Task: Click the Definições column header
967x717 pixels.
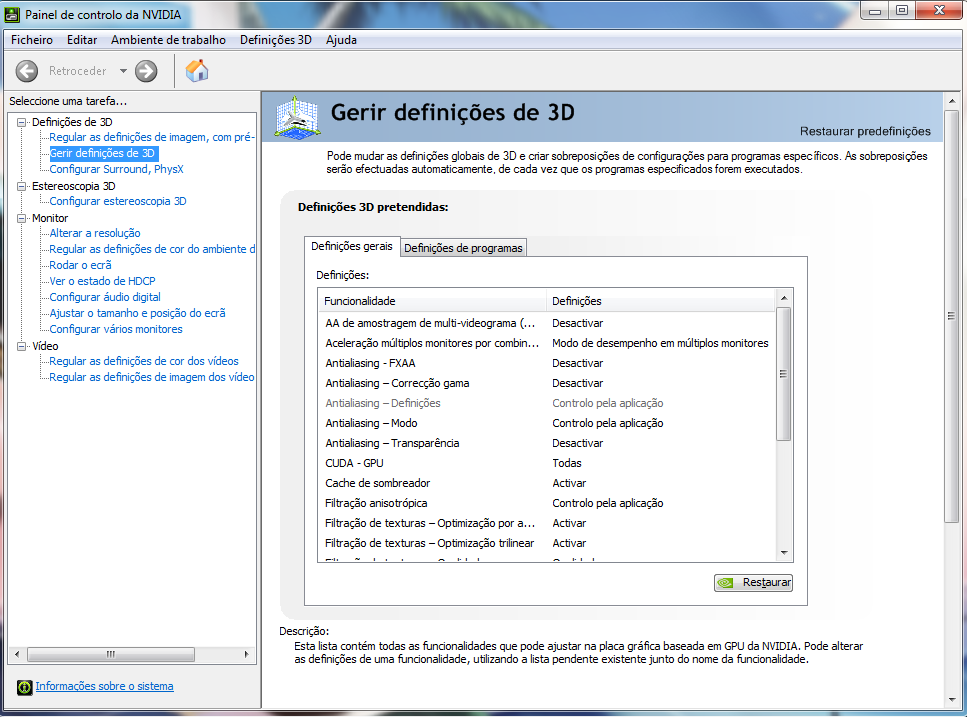Action: [660, 301]
